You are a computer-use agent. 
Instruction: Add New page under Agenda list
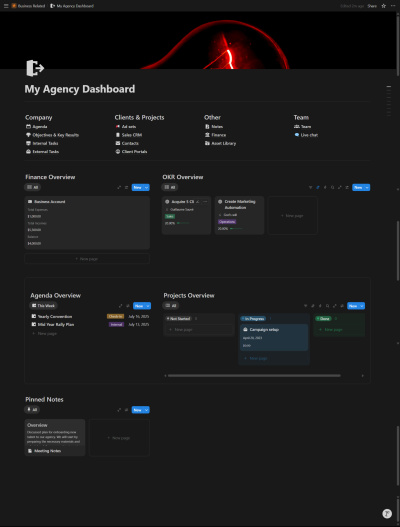(45, 334)
